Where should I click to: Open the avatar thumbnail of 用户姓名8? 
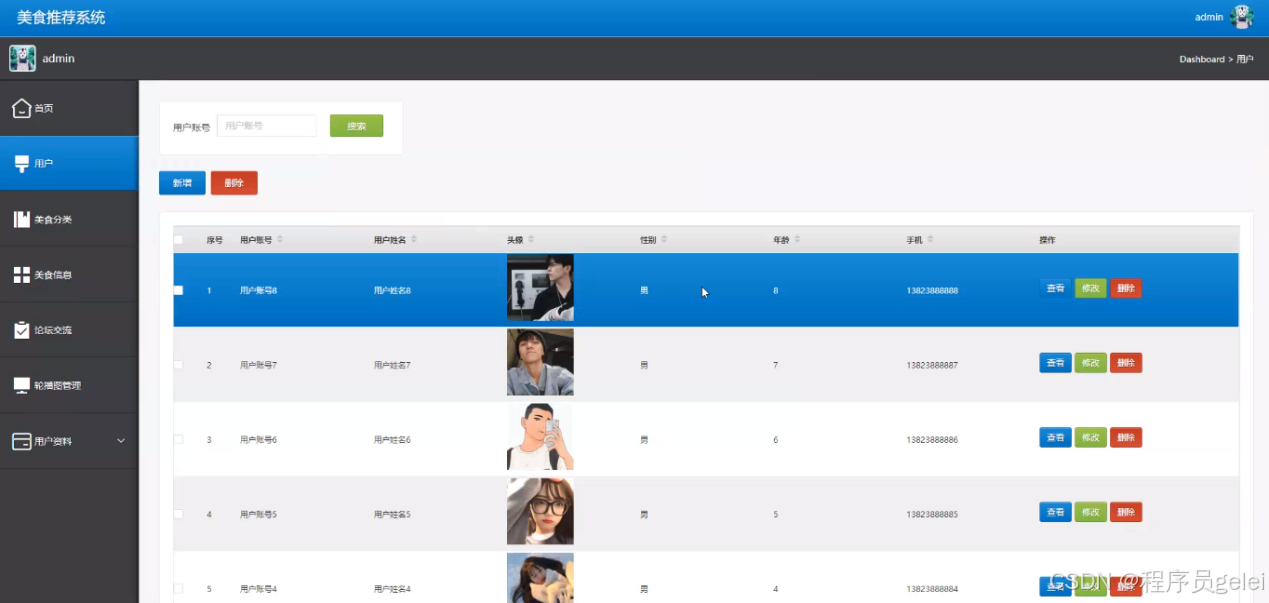click(540, 287)
